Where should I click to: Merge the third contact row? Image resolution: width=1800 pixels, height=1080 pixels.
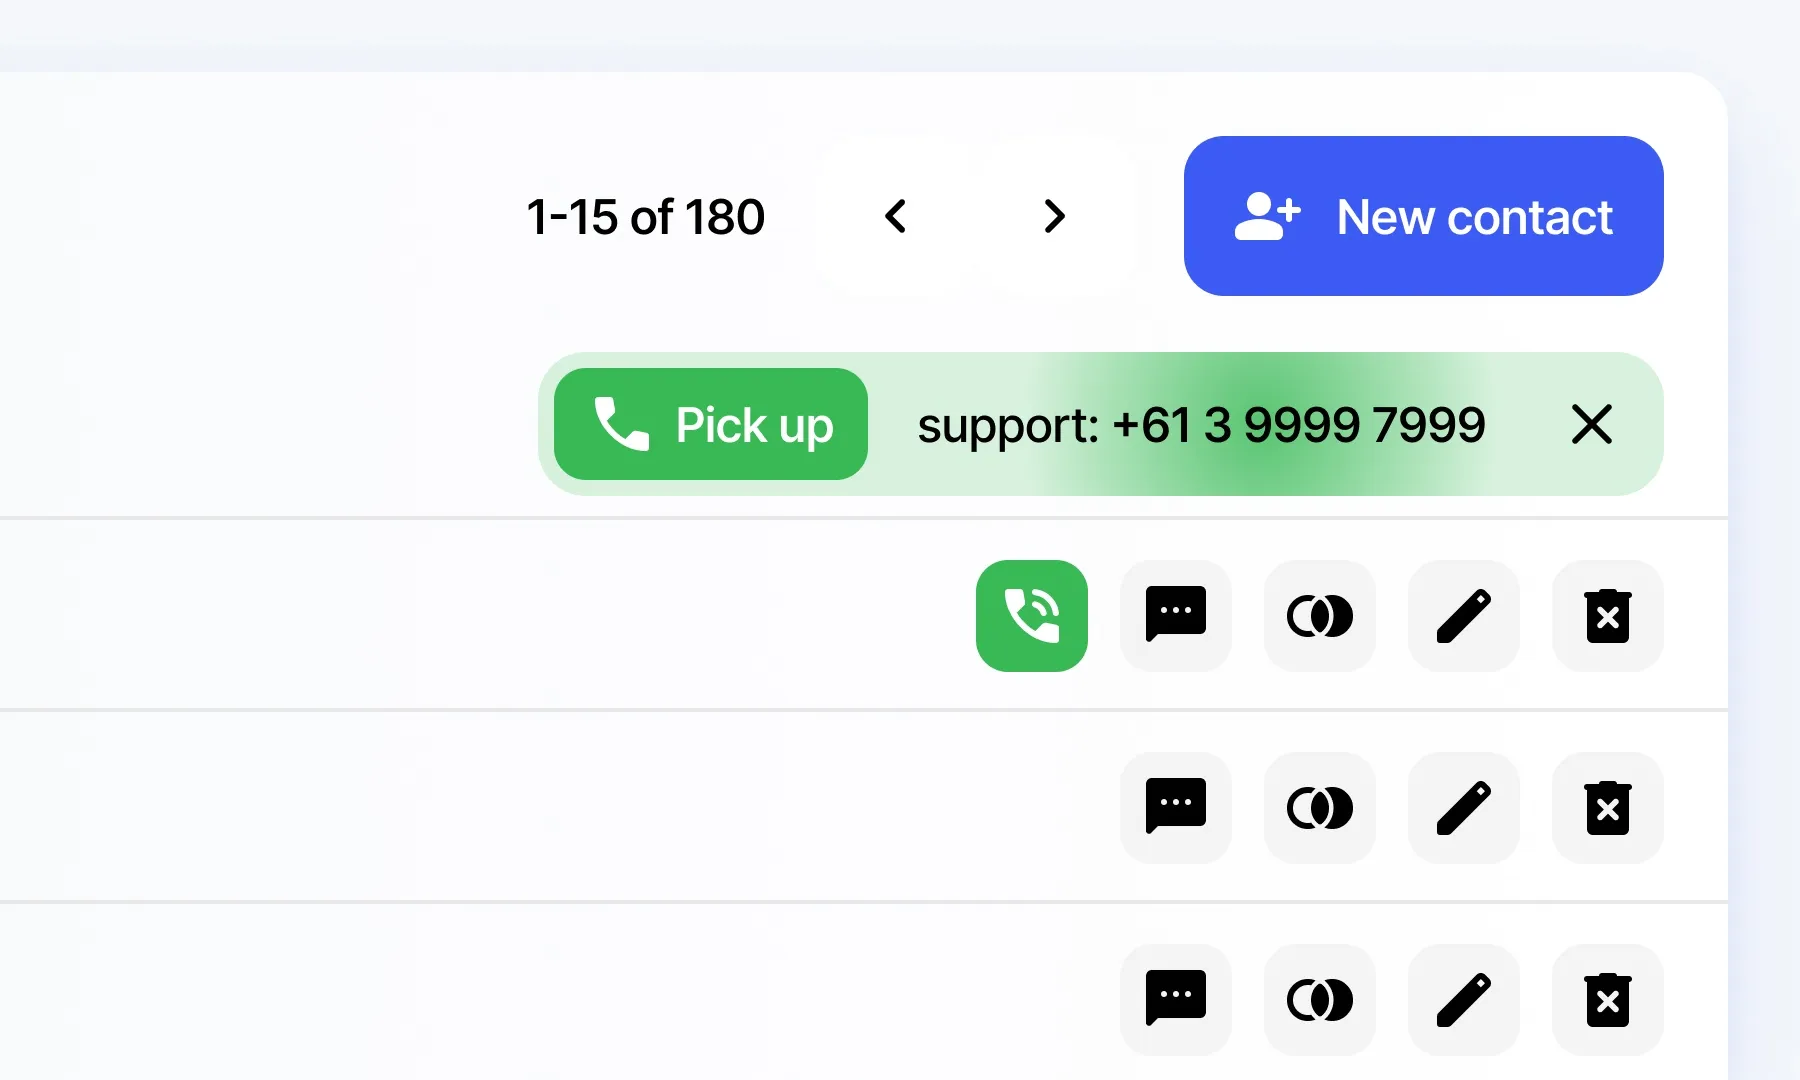1320,1000
